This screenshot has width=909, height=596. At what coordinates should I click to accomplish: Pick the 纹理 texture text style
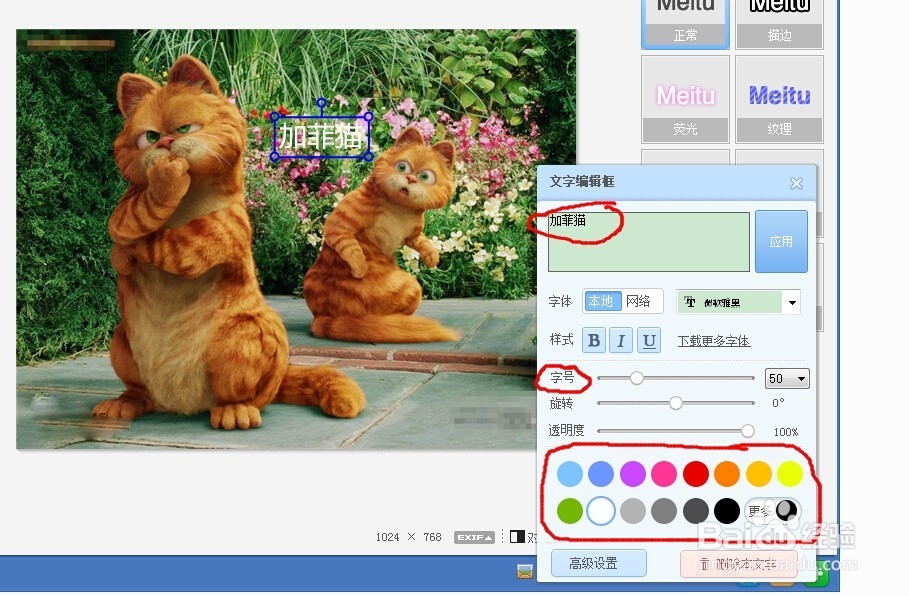coord(779,100)
